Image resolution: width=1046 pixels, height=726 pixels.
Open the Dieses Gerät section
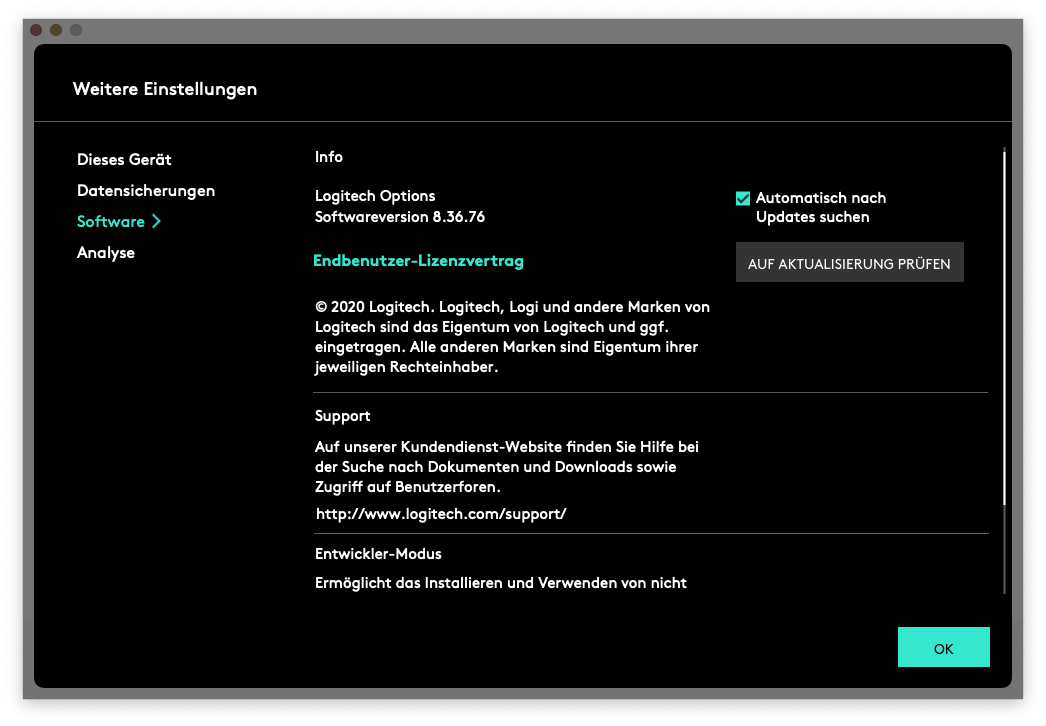124,159
